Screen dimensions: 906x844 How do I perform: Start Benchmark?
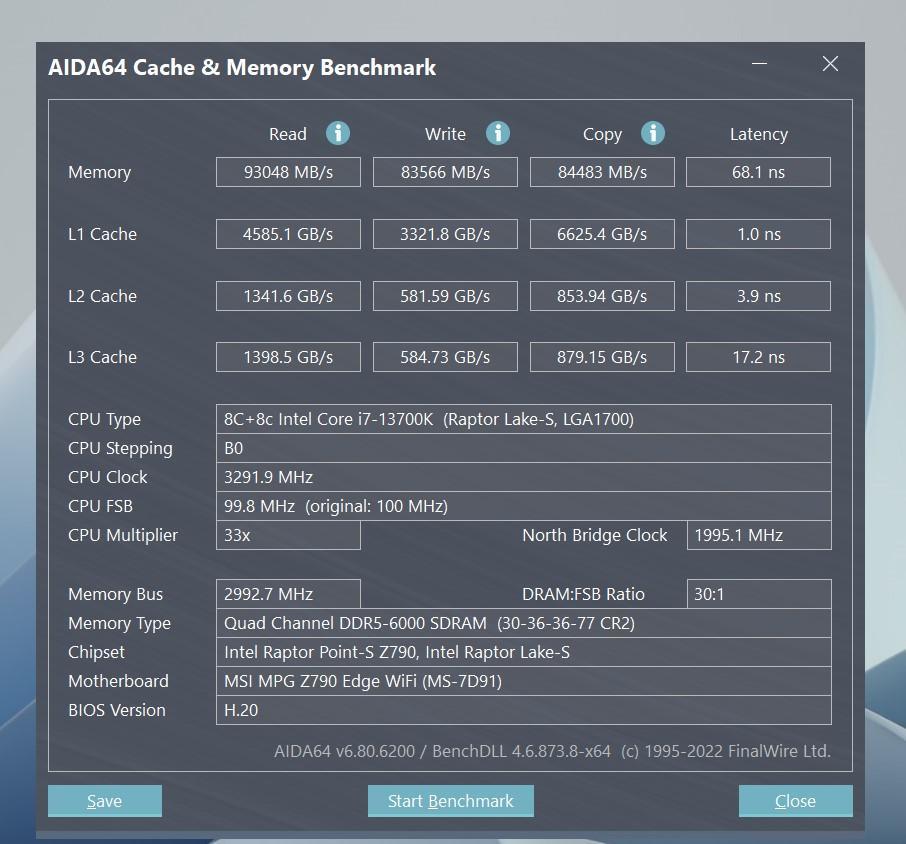coord(451,801)
